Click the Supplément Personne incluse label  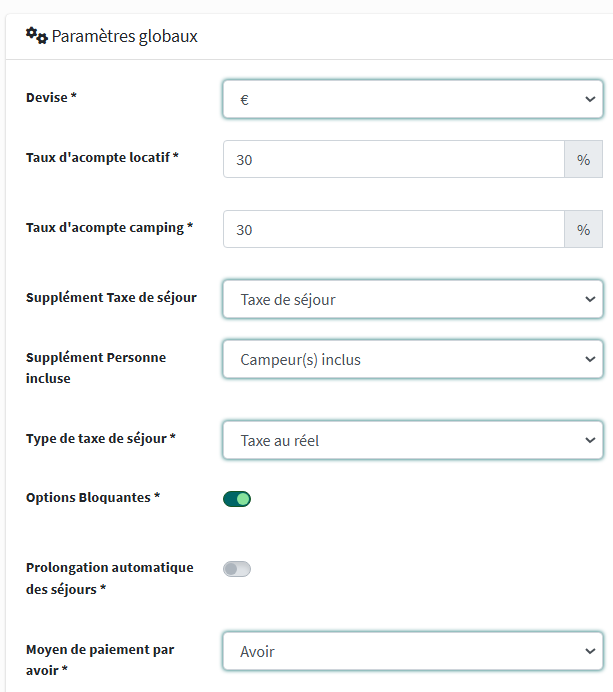tap(96, 367)
